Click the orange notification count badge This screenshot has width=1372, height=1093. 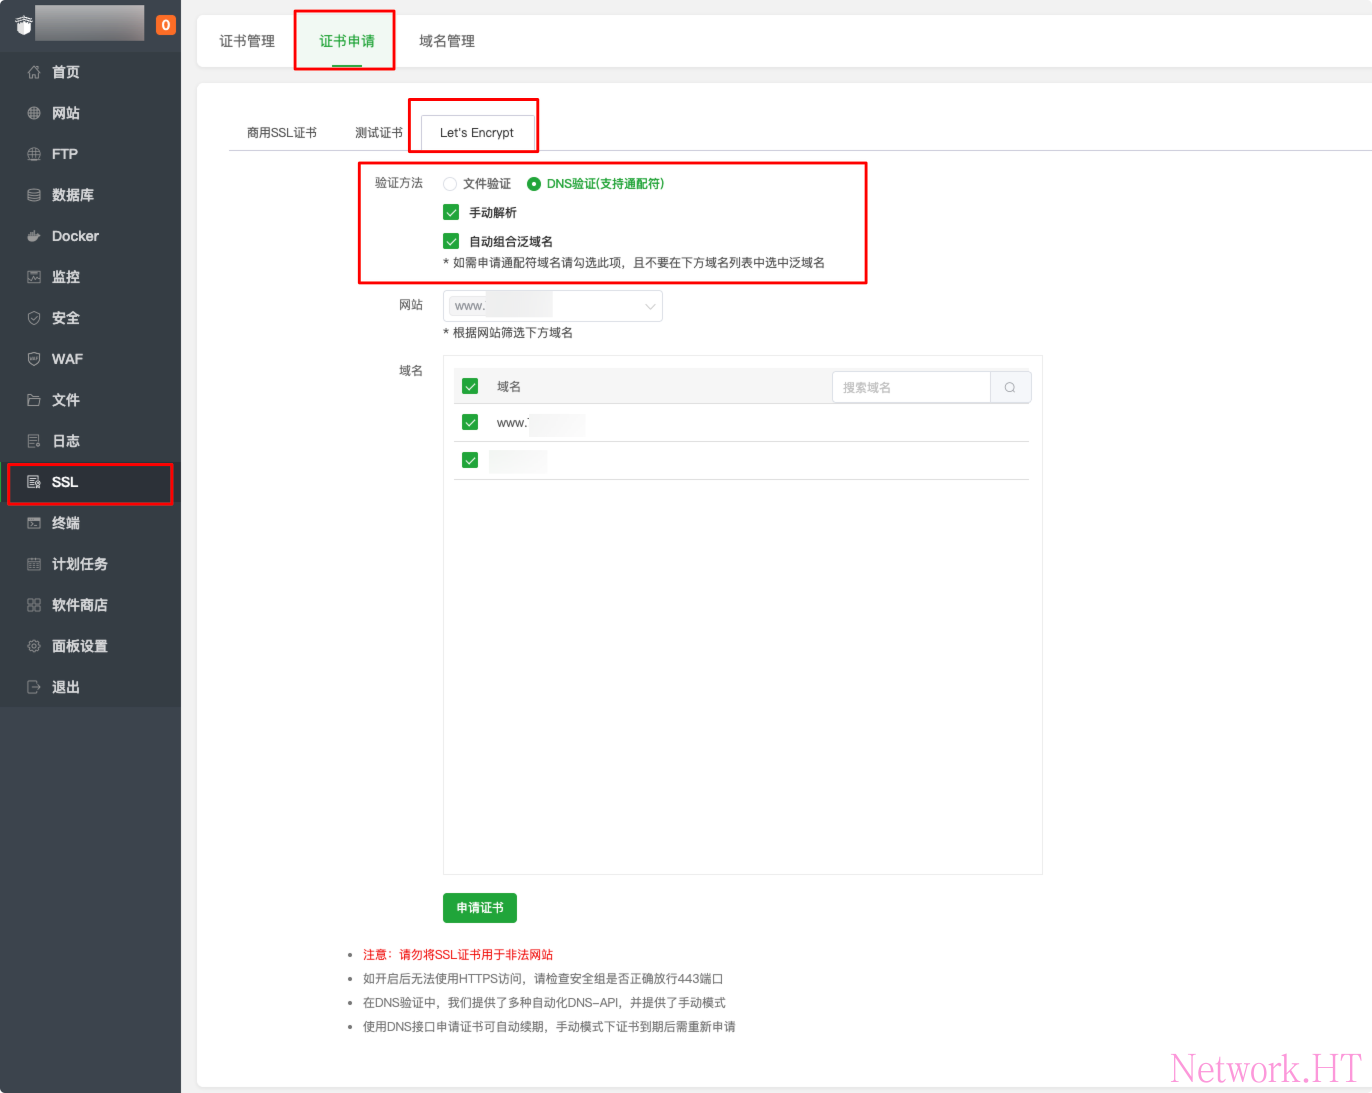[166, 25]
